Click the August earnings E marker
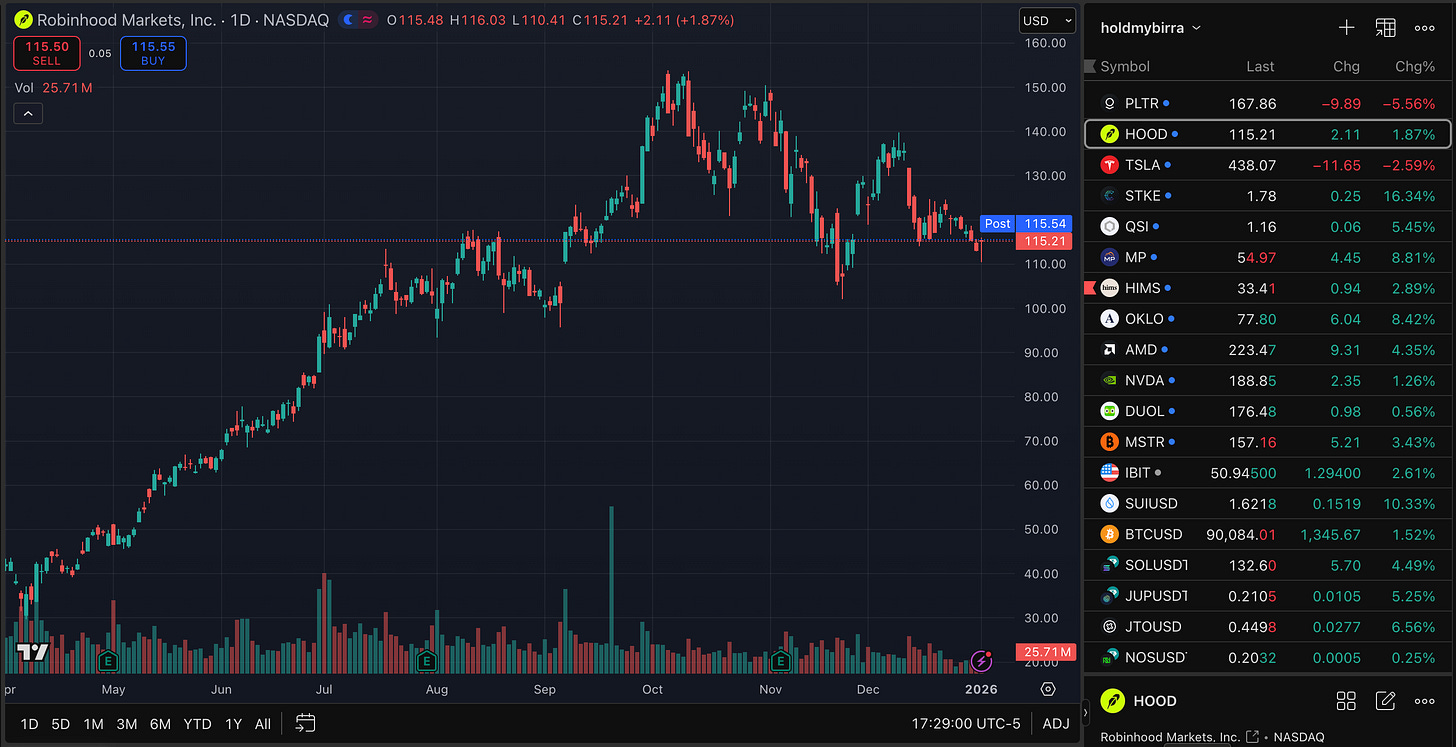1456x747 pixels. 427,660
